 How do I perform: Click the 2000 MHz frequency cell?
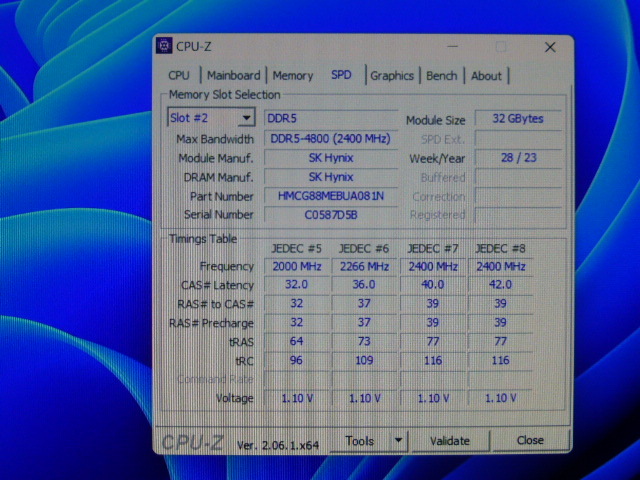(297, 267)
